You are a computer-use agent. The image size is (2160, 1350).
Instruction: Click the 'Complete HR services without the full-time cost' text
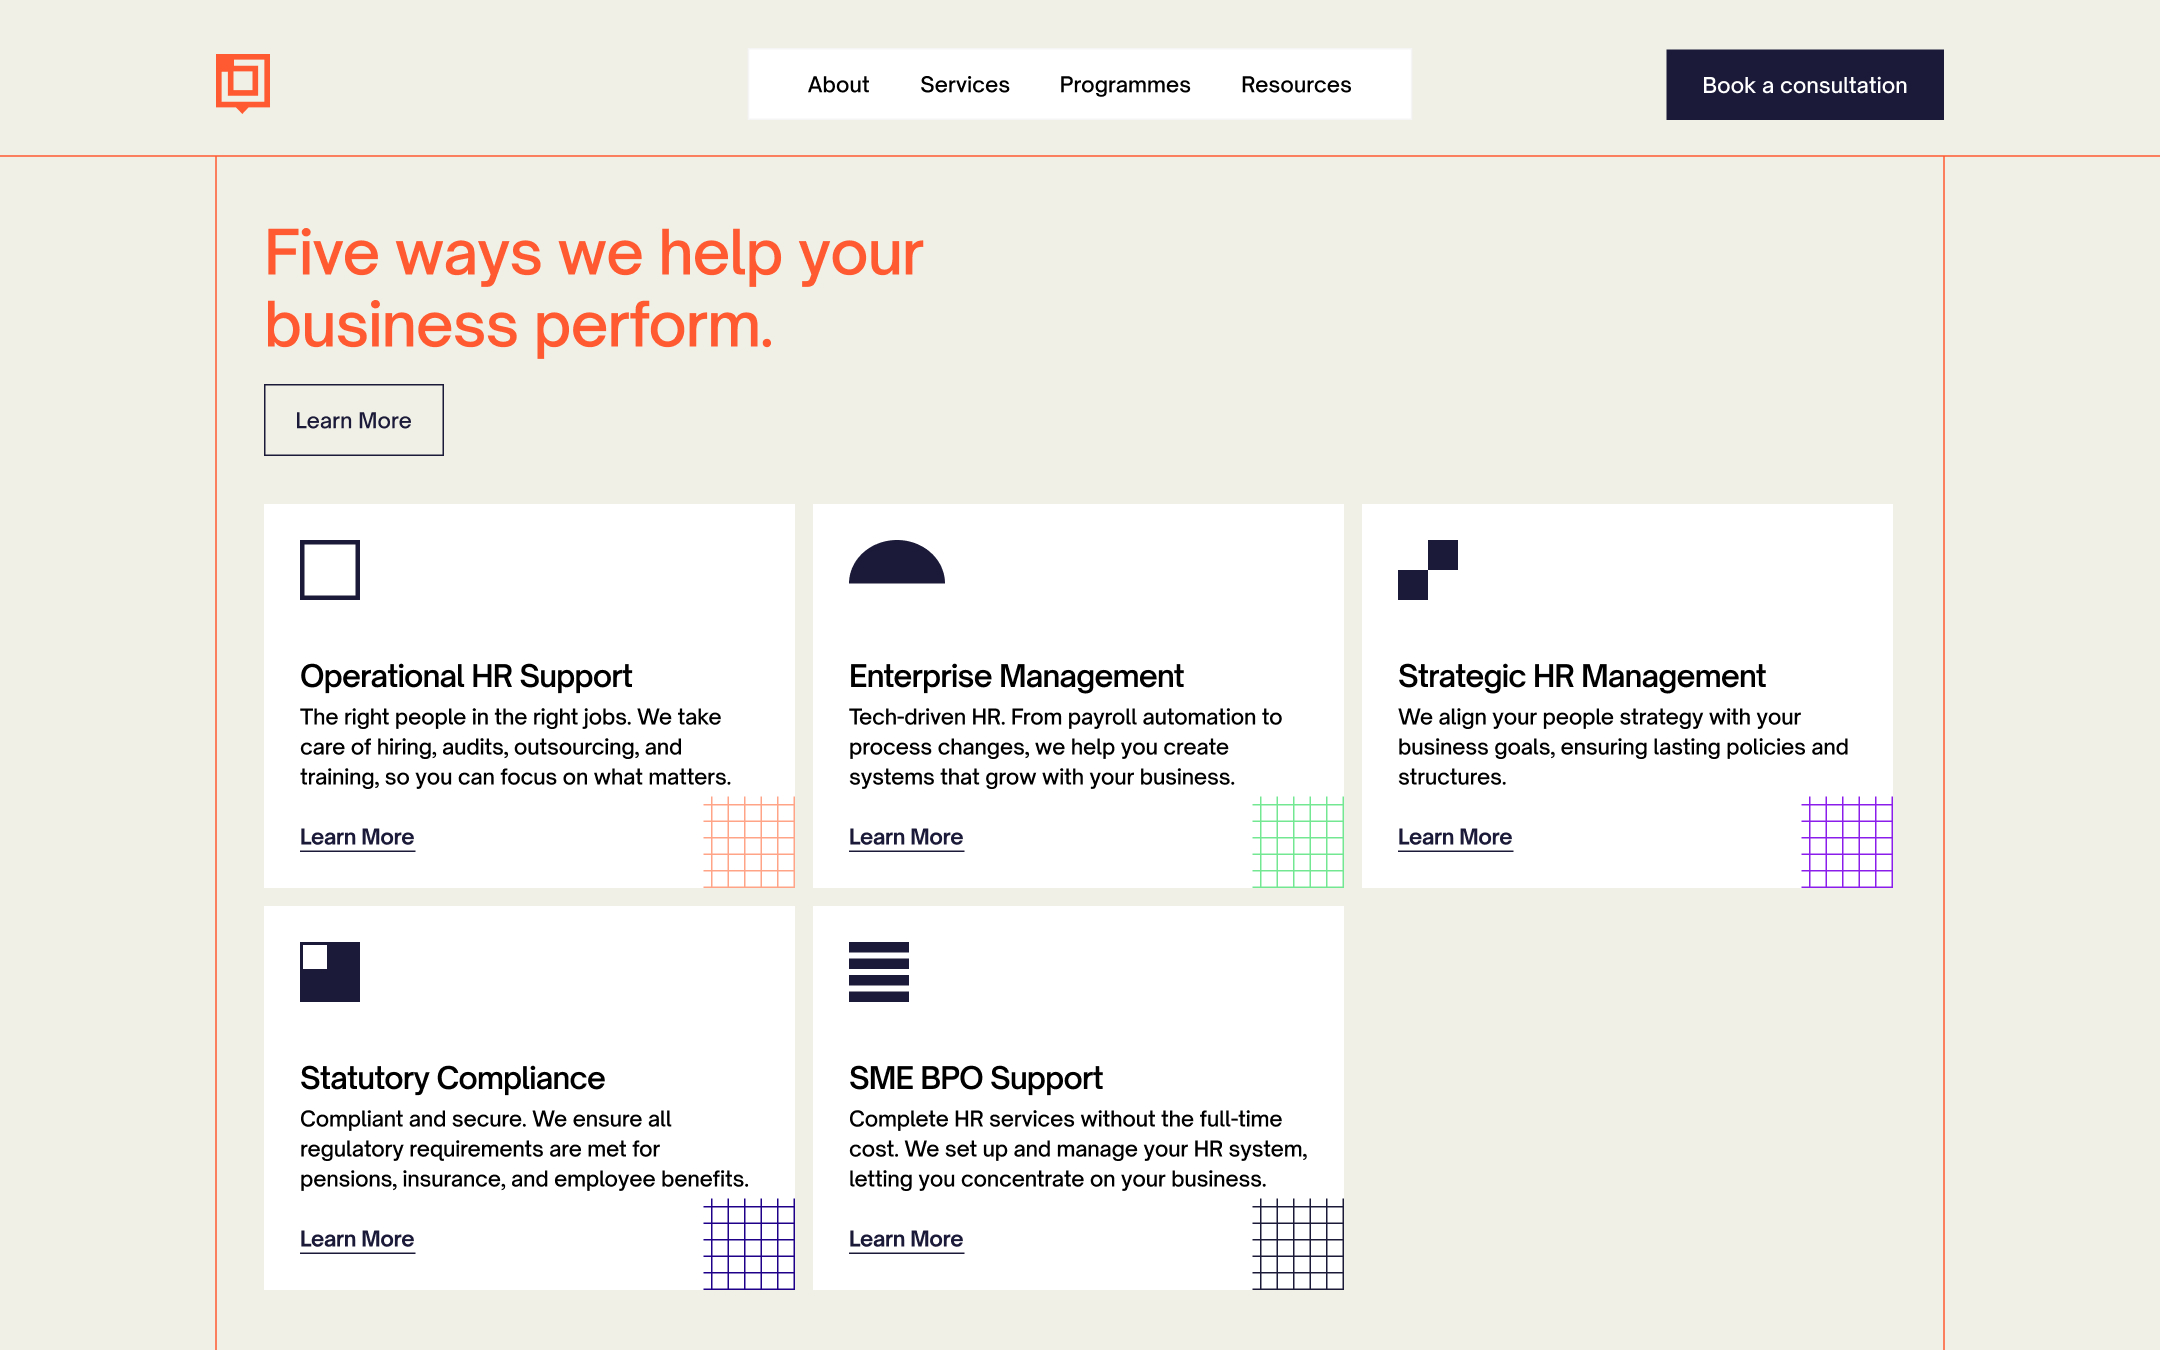coord(1078,1149)
